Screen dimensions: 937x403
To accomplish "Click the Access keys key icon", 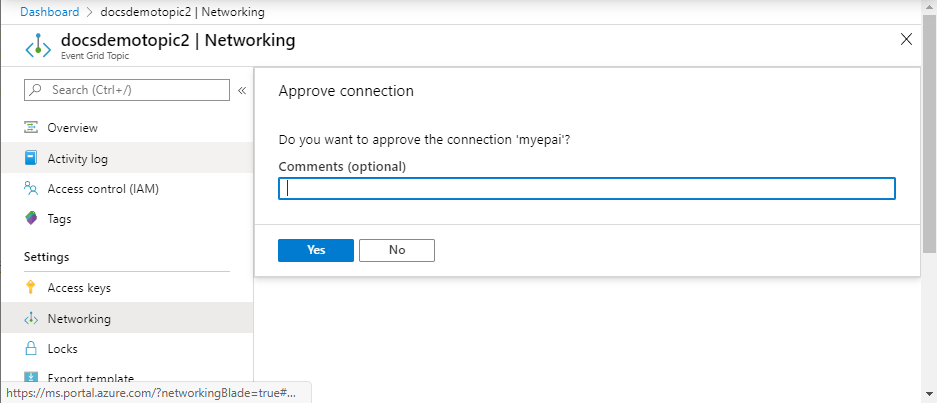I will point(31,288).
